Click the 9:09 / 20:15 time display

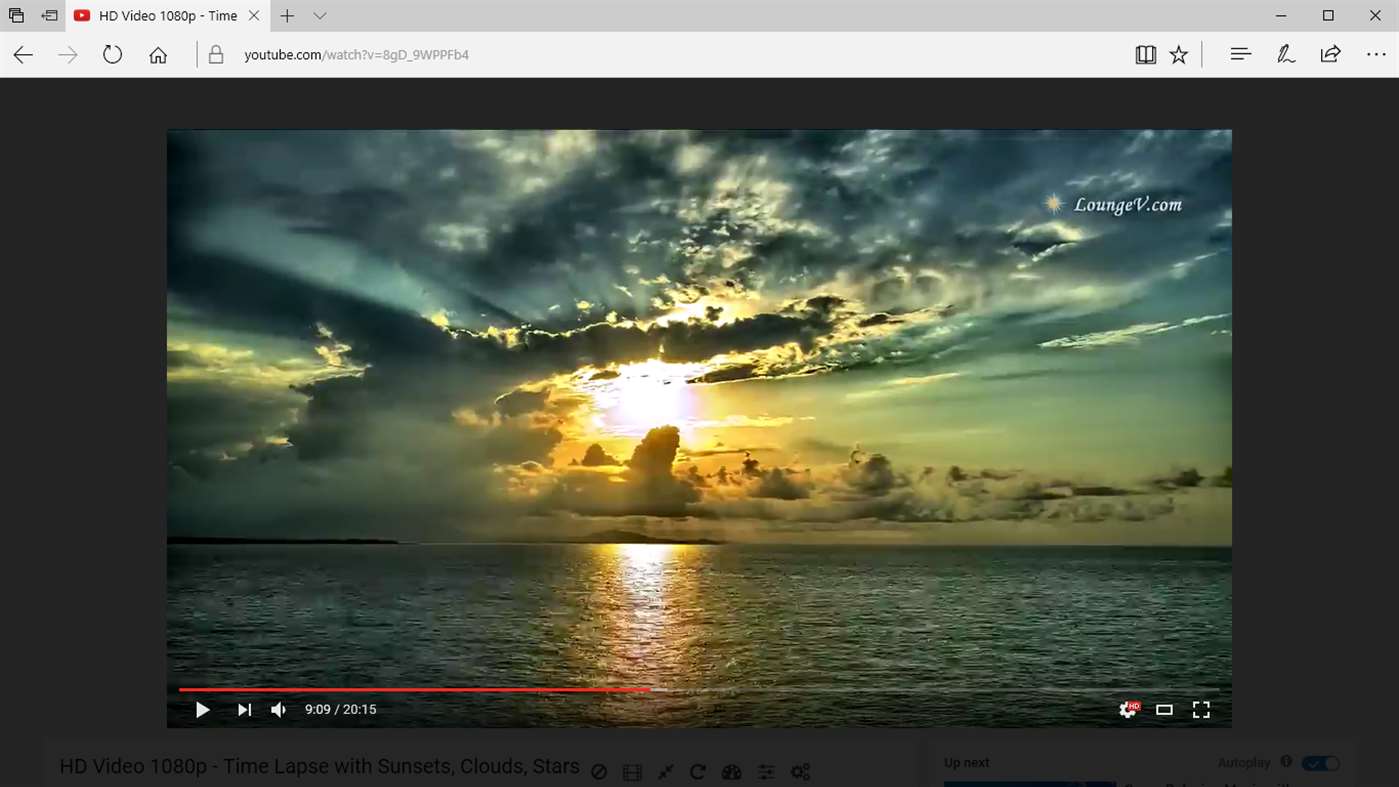[341, 710]
